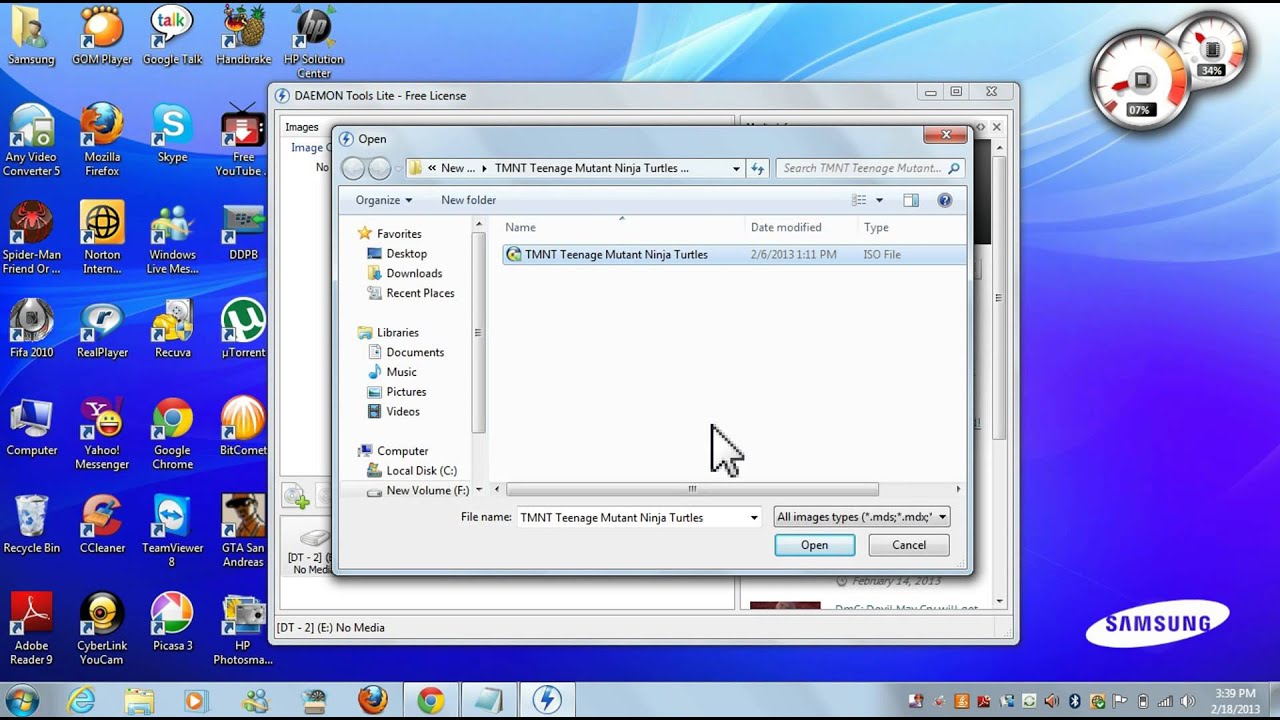Select the CCleaner desktop icon
Screen dimensions: 1280x720
[x=102, y=525]
